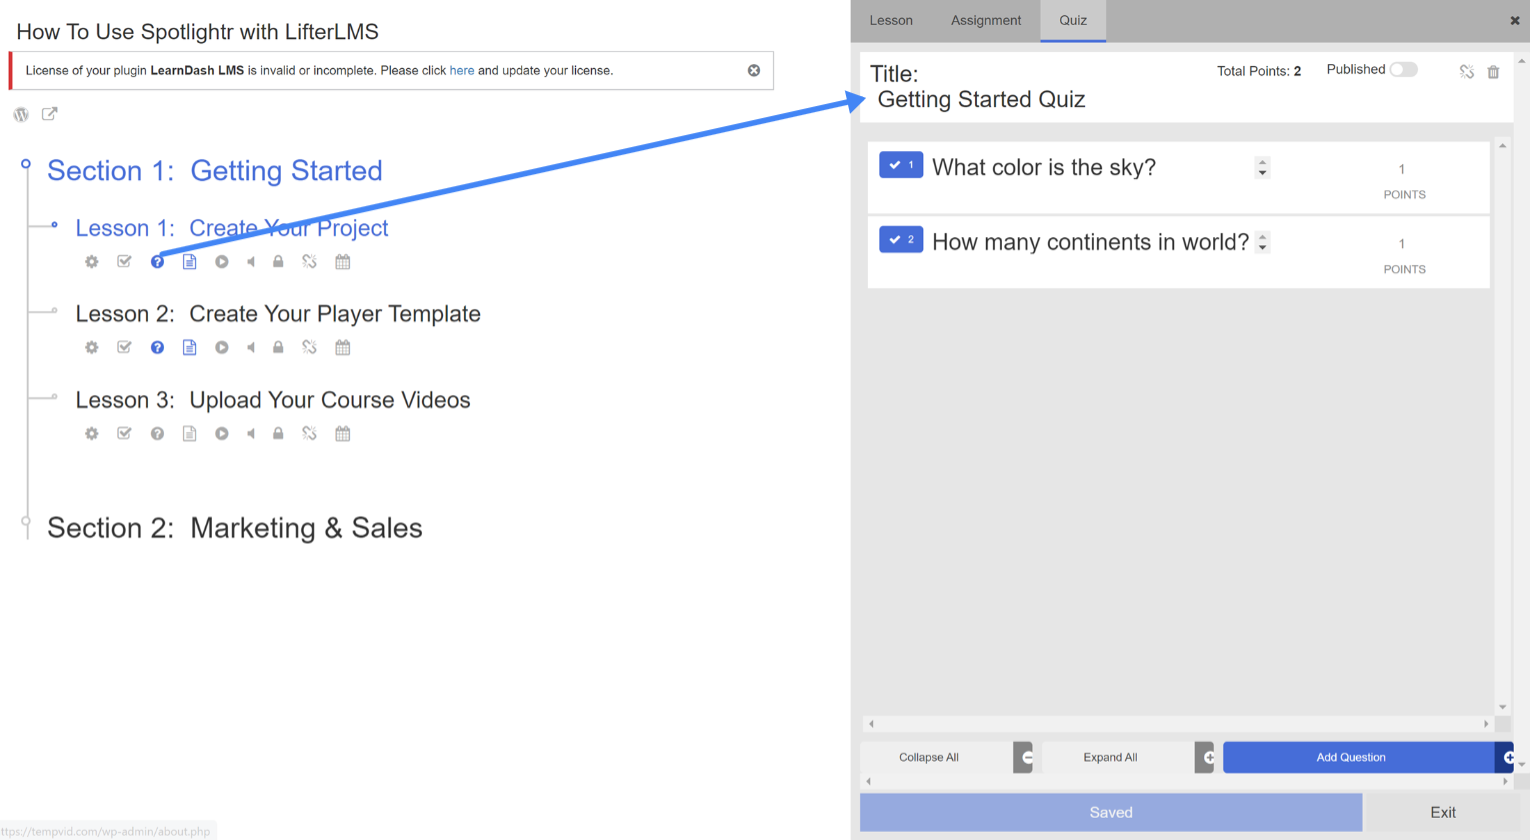Click prerequisite lock icon under Lesson 1
The image size is (1530, 840).
coord(278,262)
